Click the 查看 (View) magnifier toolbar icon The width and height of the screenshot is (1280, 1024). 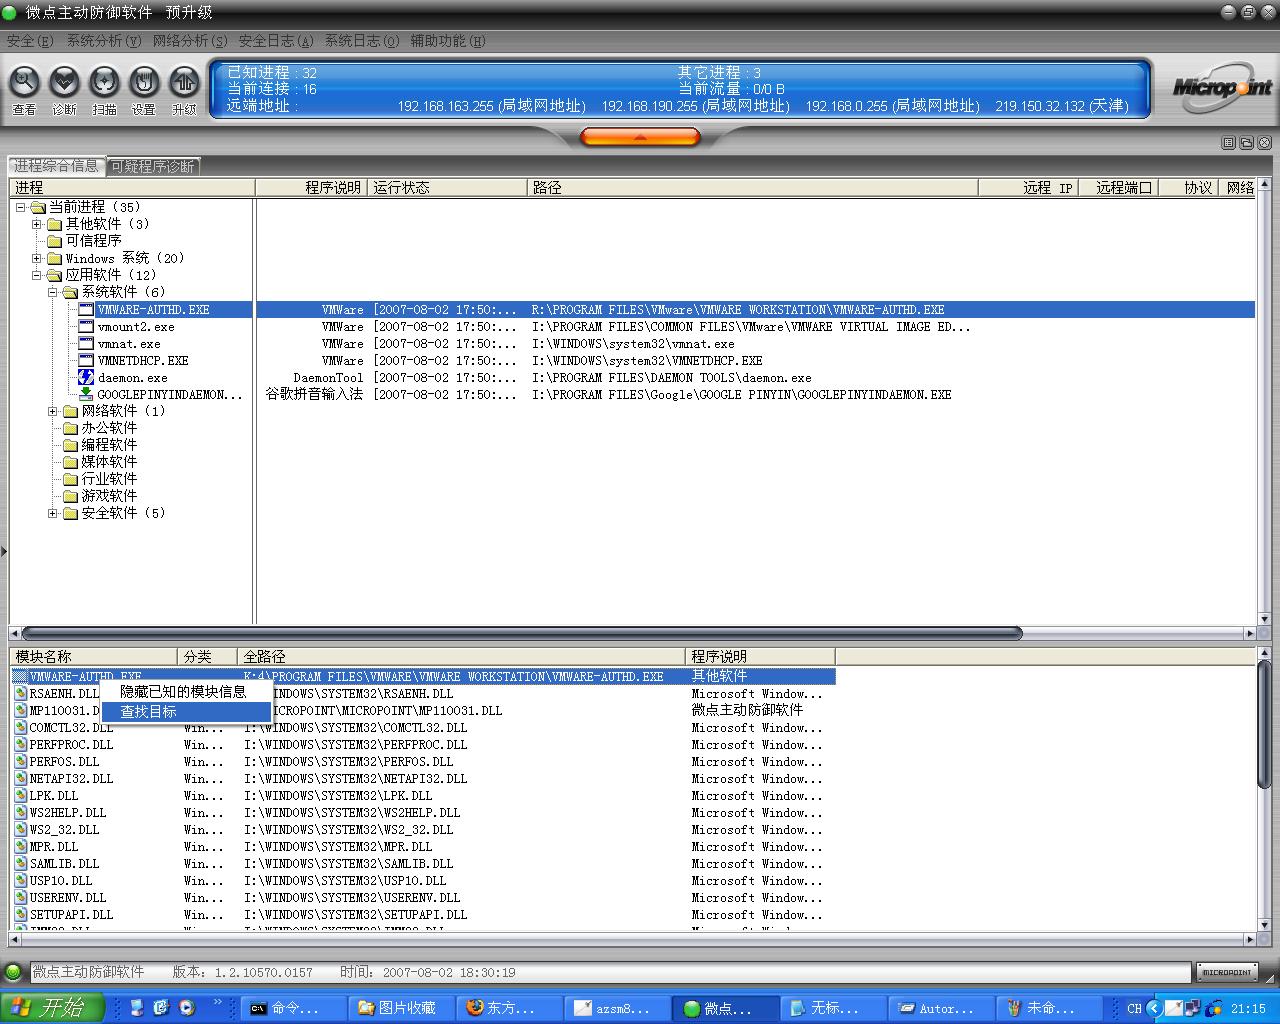pos(24,81)
